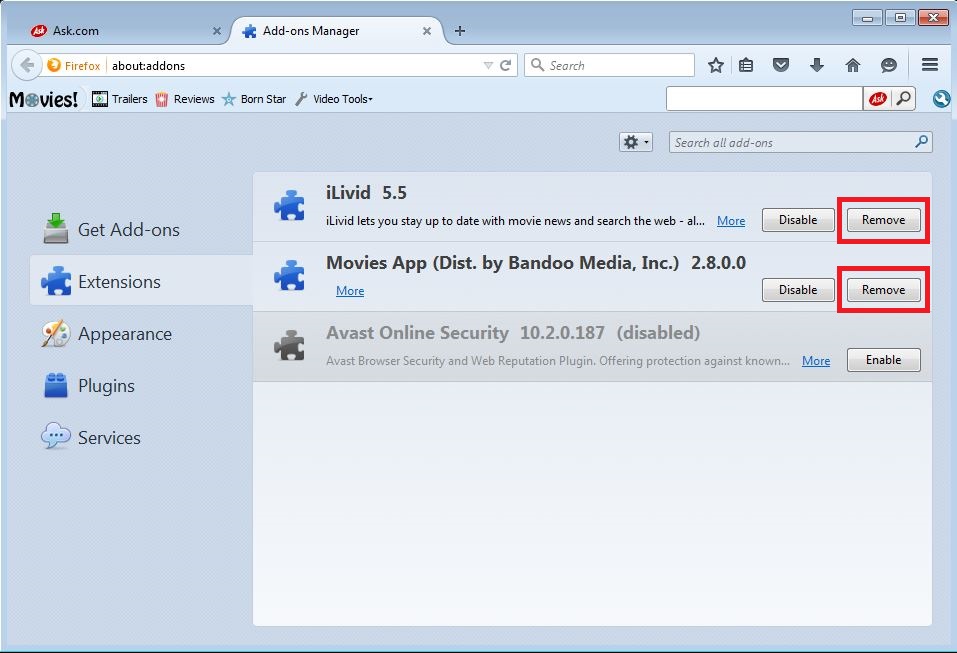Screen dimensions: 957x653
Task: Click the Firefox Search box
Action: click(x=609, y=65)
